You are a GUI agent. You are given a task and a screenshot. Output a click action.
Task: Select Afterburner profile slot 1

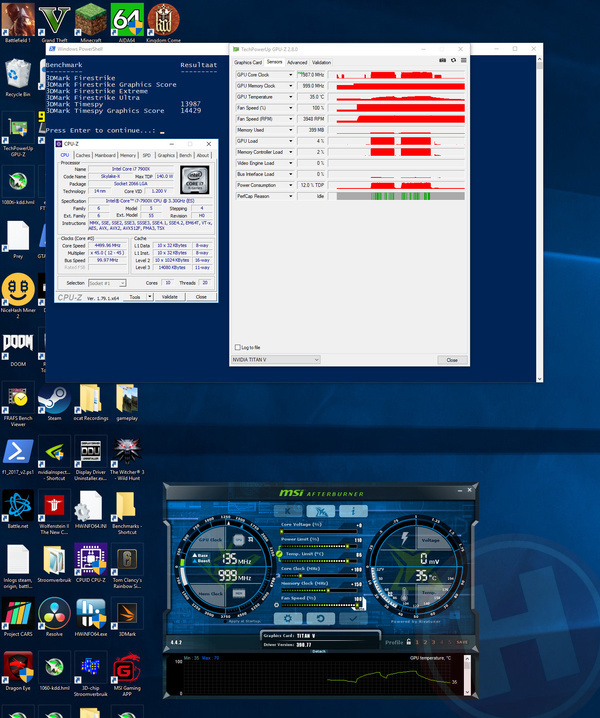click(x=417, y=642)
